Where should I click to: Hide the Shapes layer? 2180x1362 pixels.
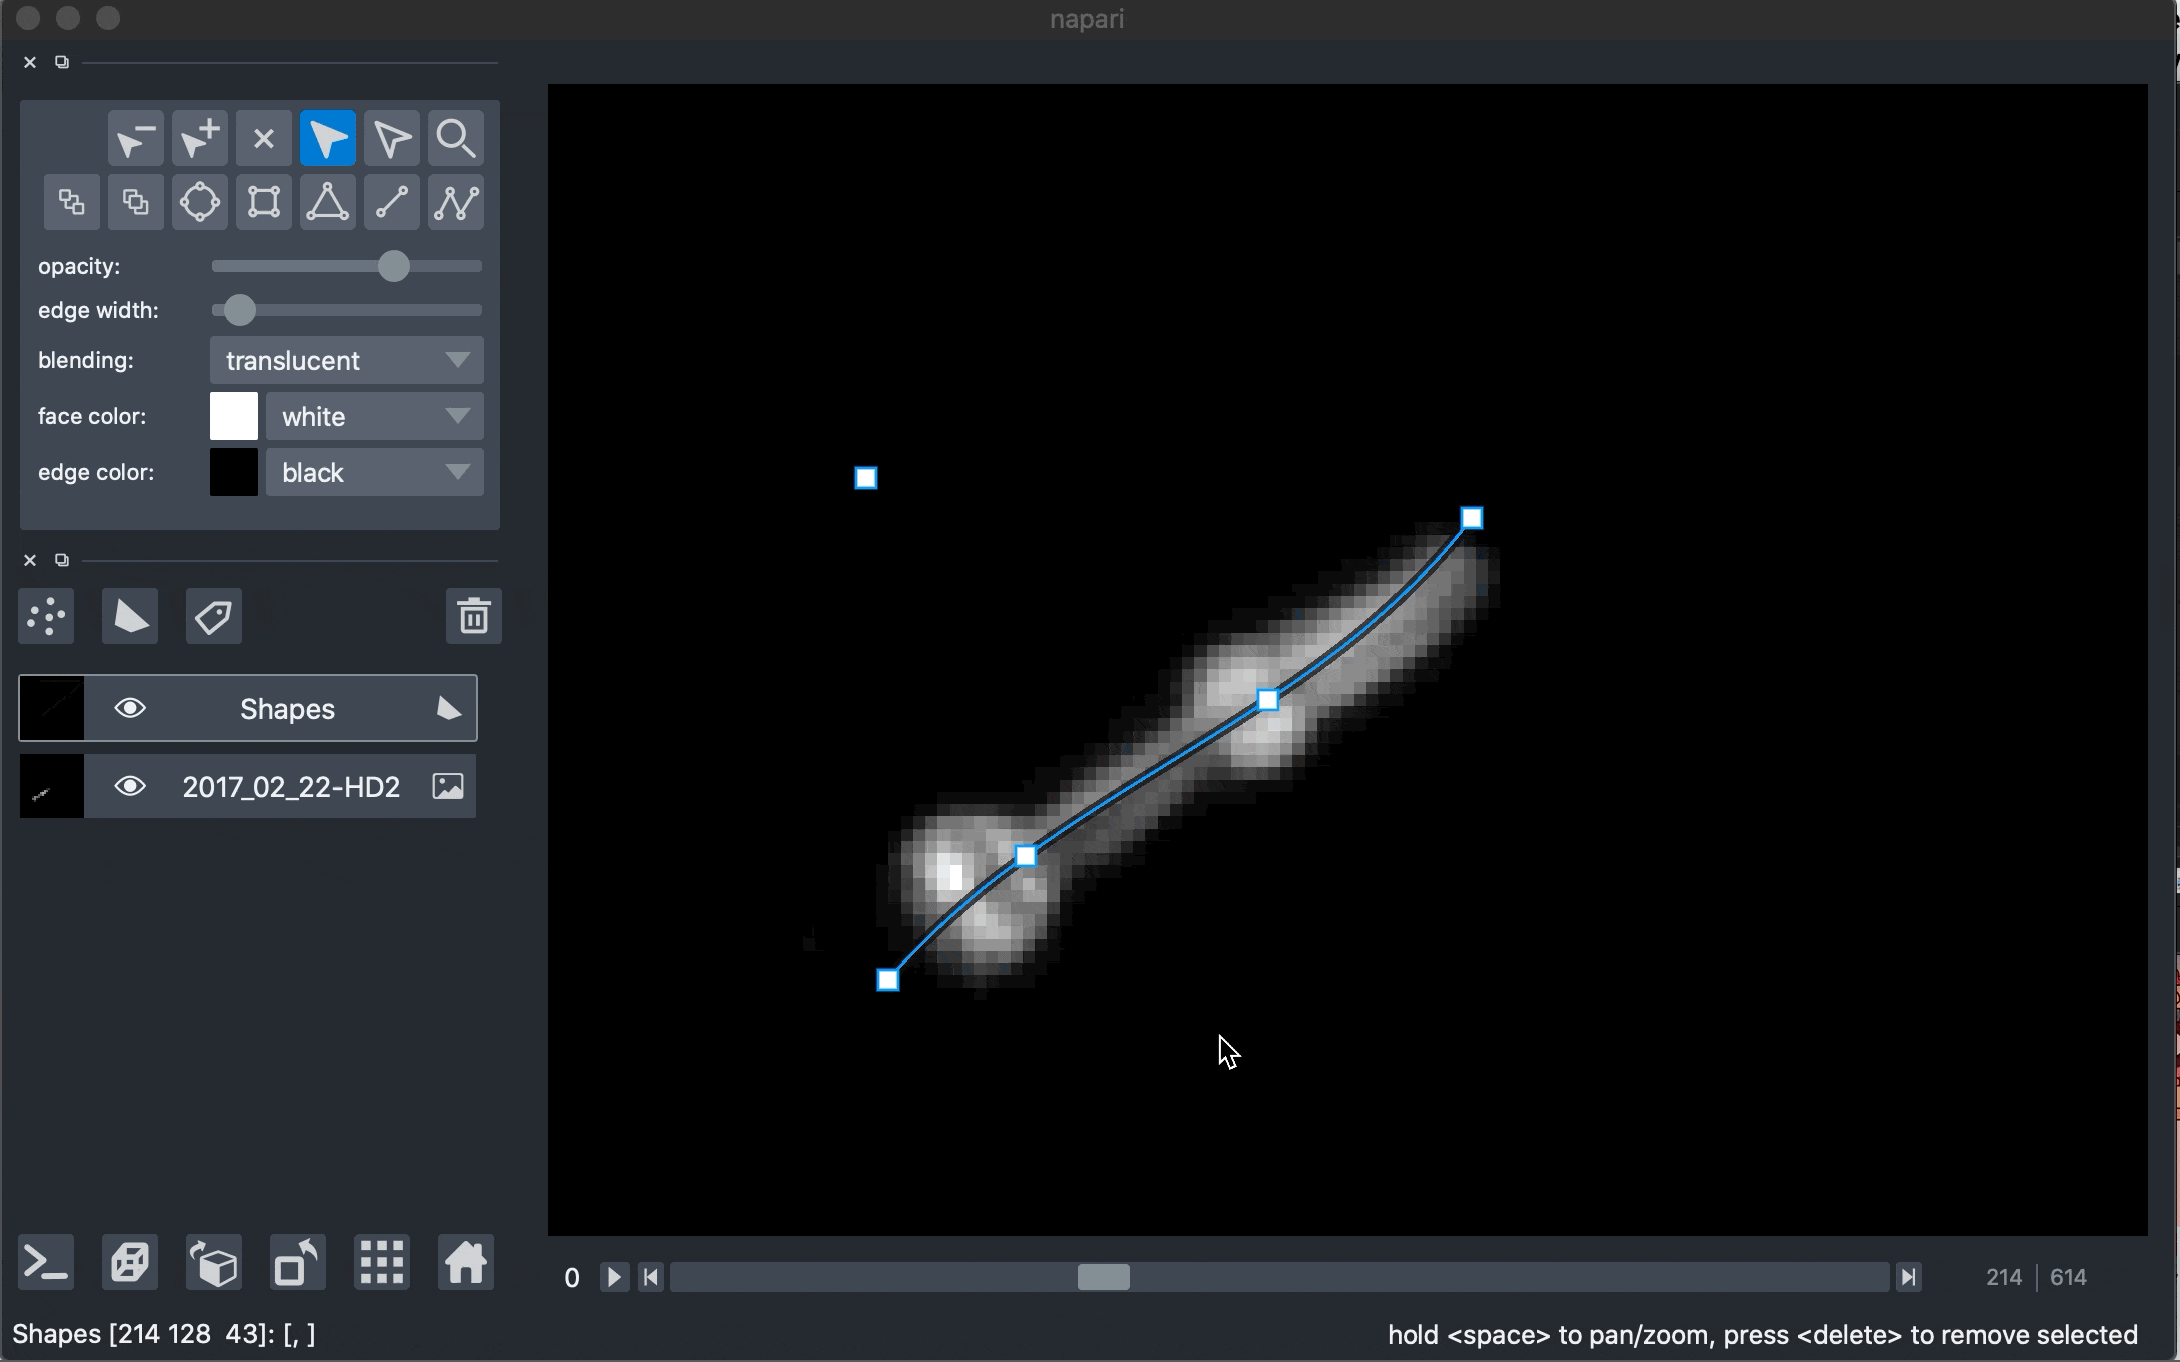click(130, 708)
